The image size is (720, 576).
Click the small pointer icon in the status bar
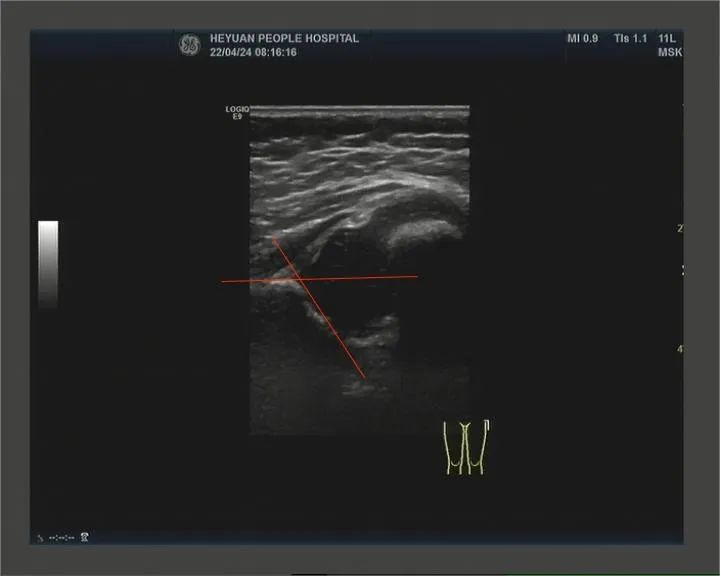click(41, 538)
